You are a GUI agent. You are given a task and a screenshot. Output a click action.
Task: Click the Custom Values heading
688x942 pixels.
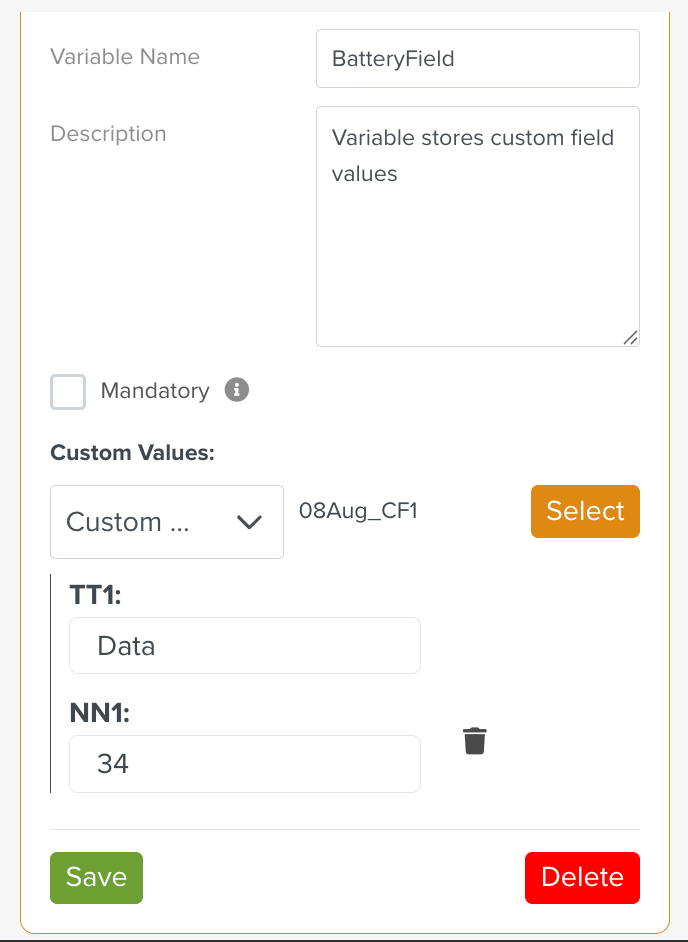pos(131,452)
